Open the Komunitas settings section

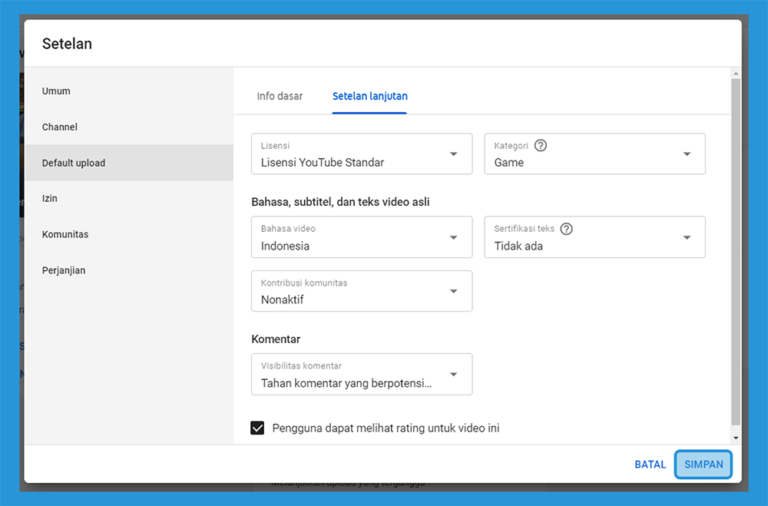tap(129, 234)
